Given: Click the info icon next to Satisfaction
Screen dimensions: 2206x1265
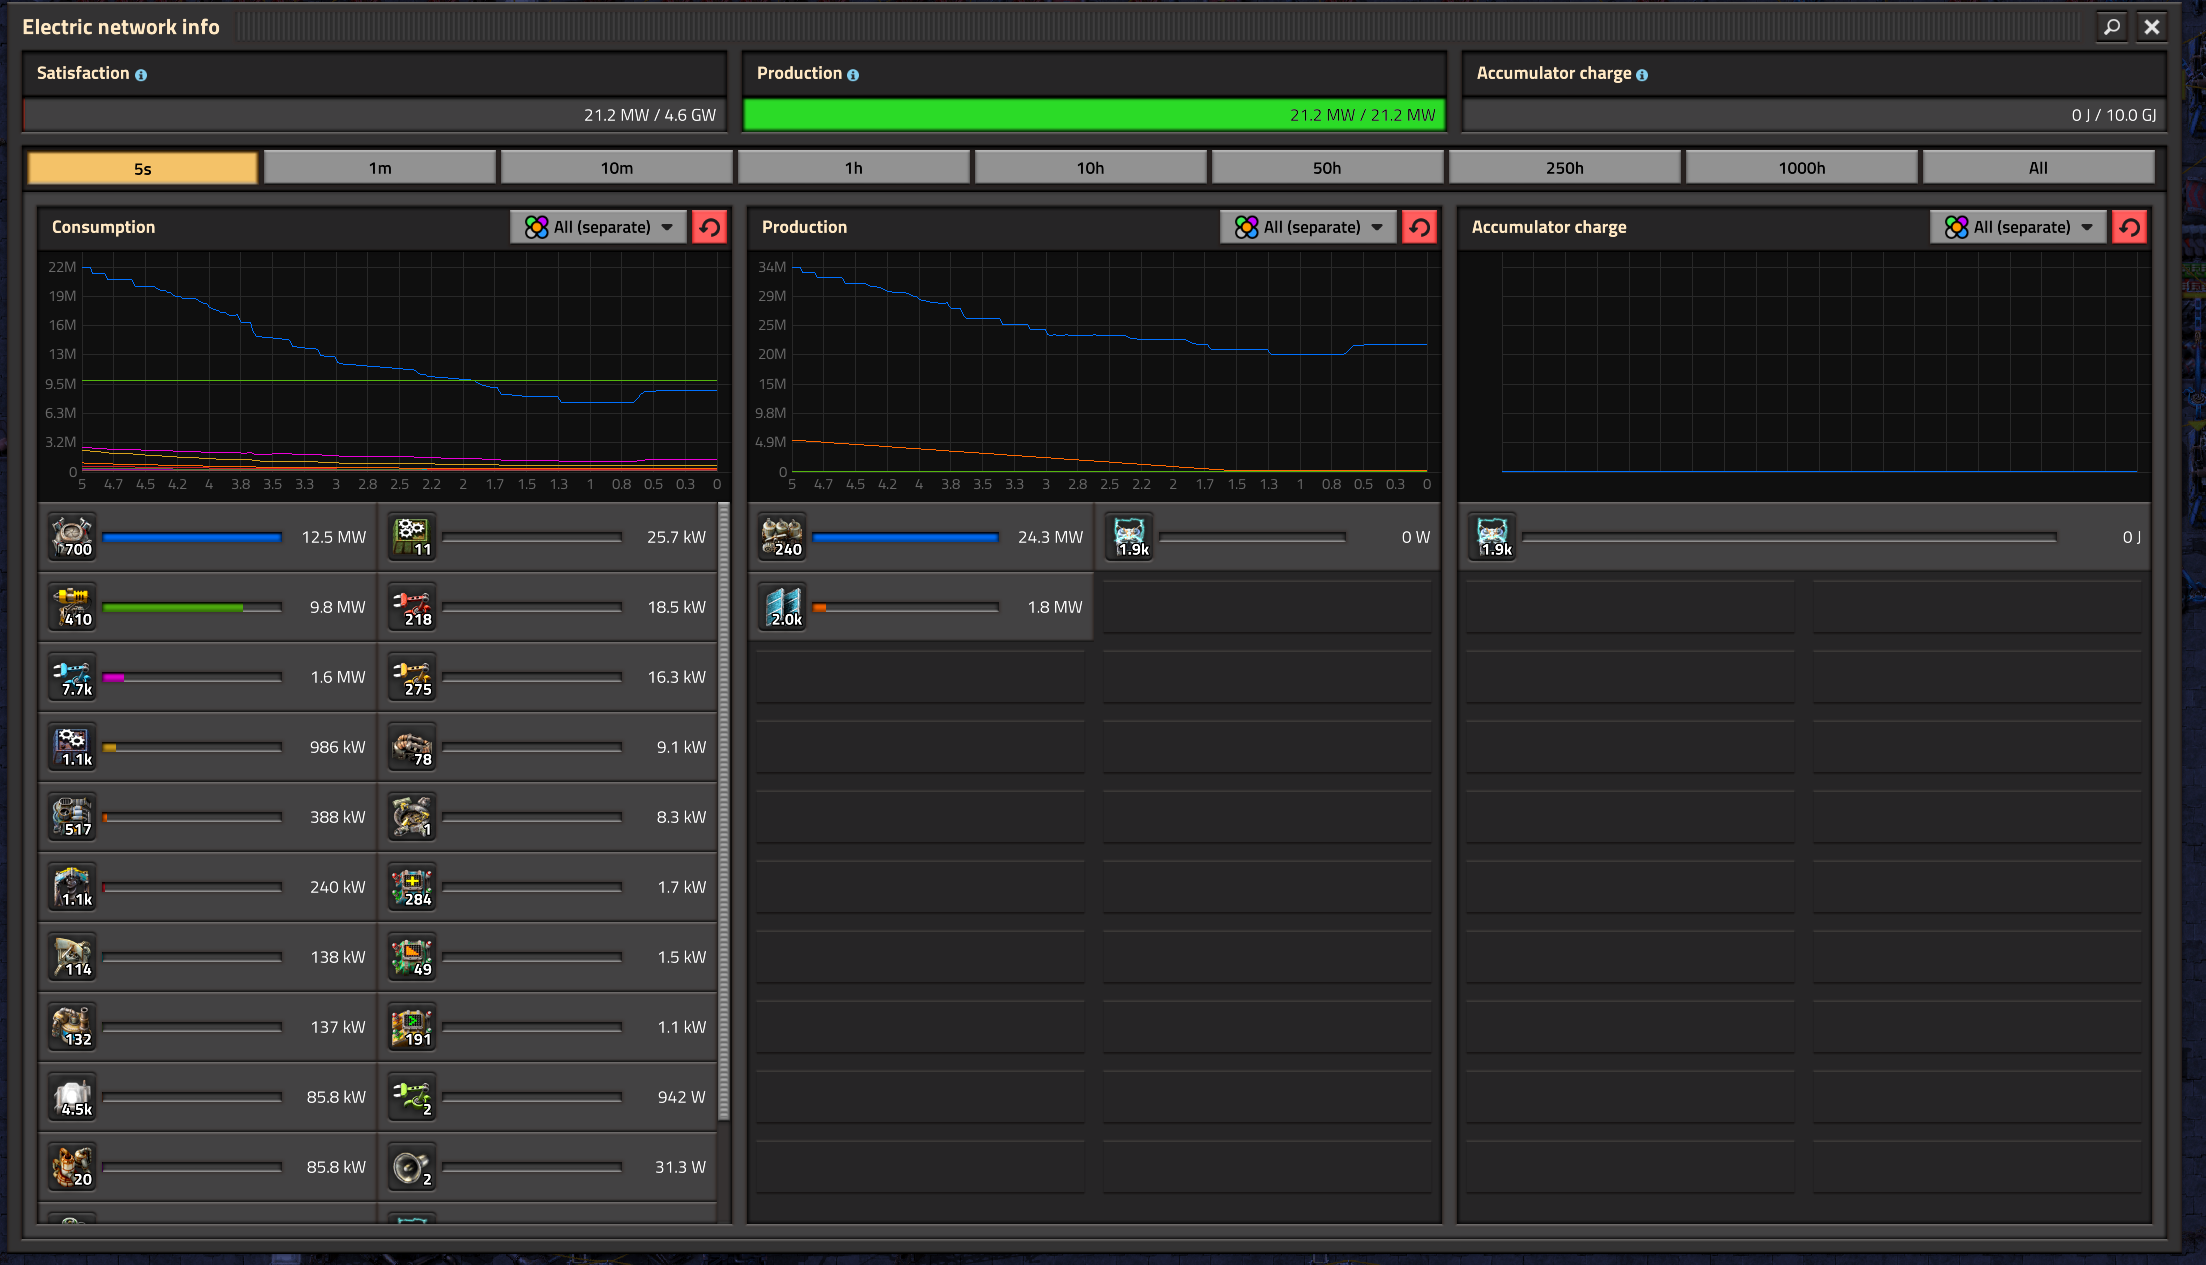Looking at the screenshot, I should click(x=141, y=75).
